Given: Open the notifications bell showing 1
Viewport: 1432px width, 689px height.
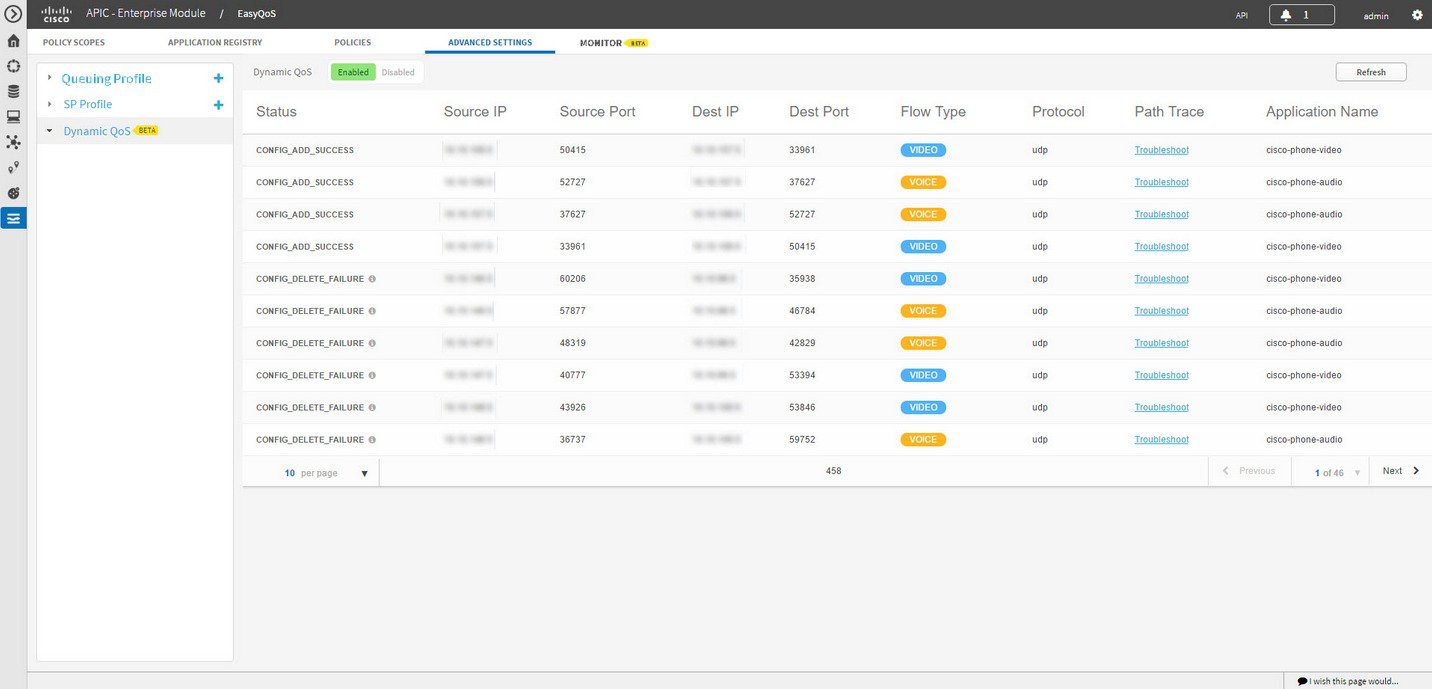Looking at the screenshot, I should [x=1300, y=14].
